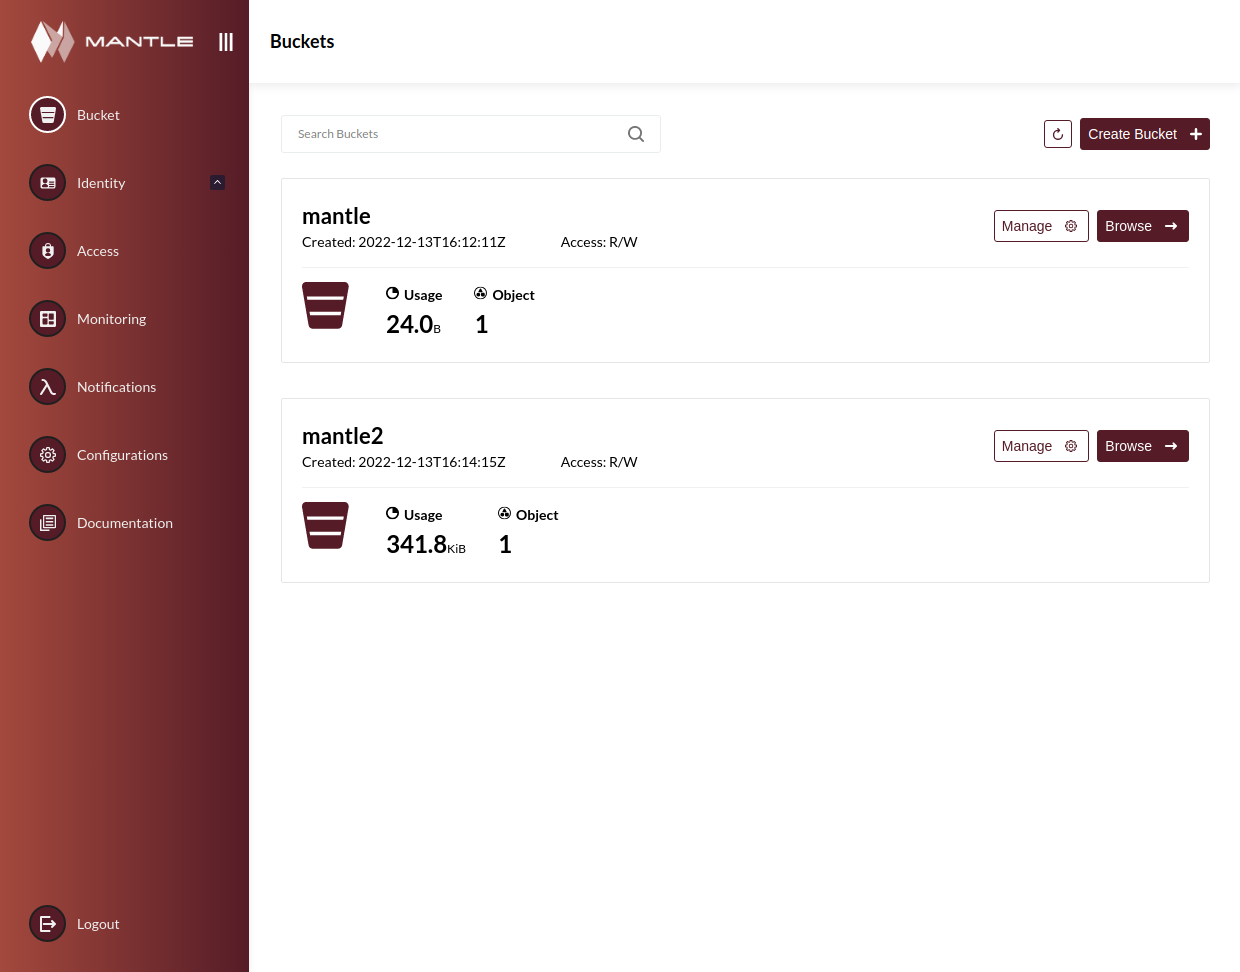This screenshot has width=1240, height=972.
Task: Click the Create Bucket button
Action: [x=1145, y=134]
